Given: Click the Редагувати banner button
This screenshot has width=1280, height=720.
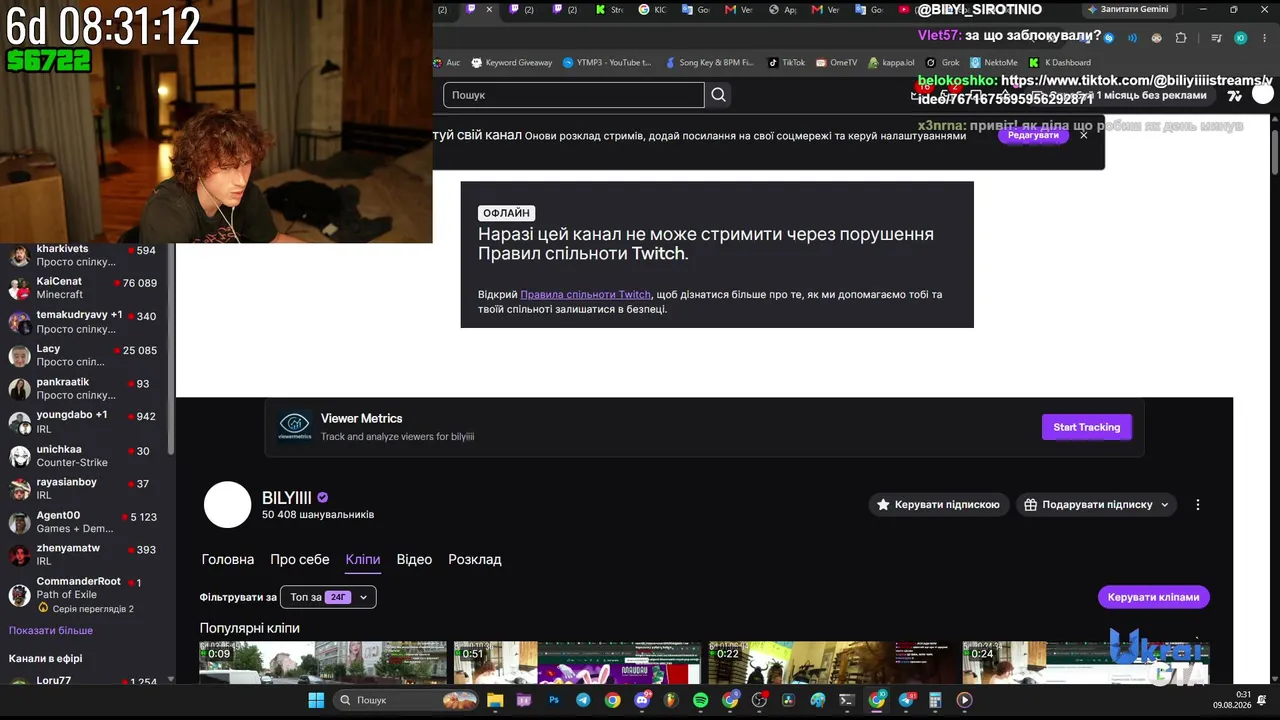Looking at the screenshot, I should click(x=1033, y=135).
